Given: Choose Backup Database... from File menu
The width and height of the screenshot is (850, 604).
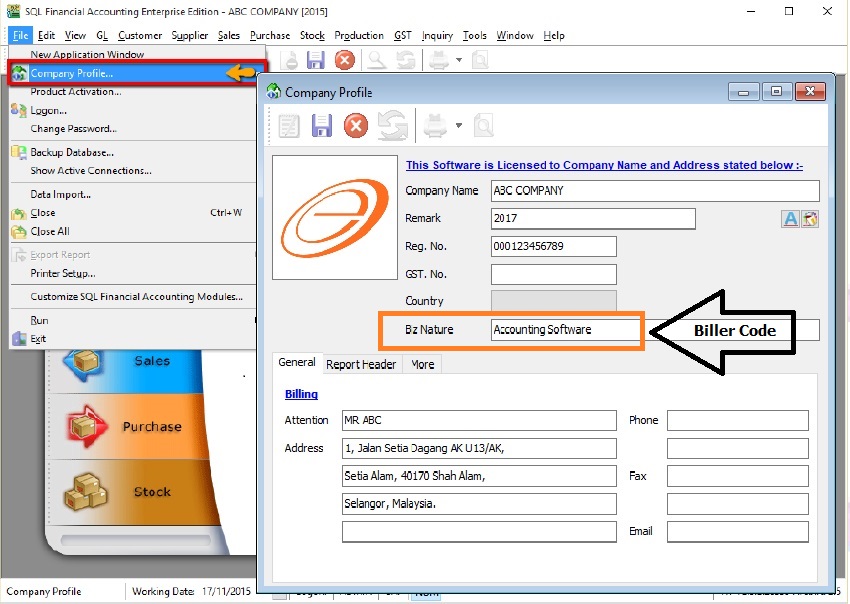Looking at the screenshot, I should tap(132, 152).
